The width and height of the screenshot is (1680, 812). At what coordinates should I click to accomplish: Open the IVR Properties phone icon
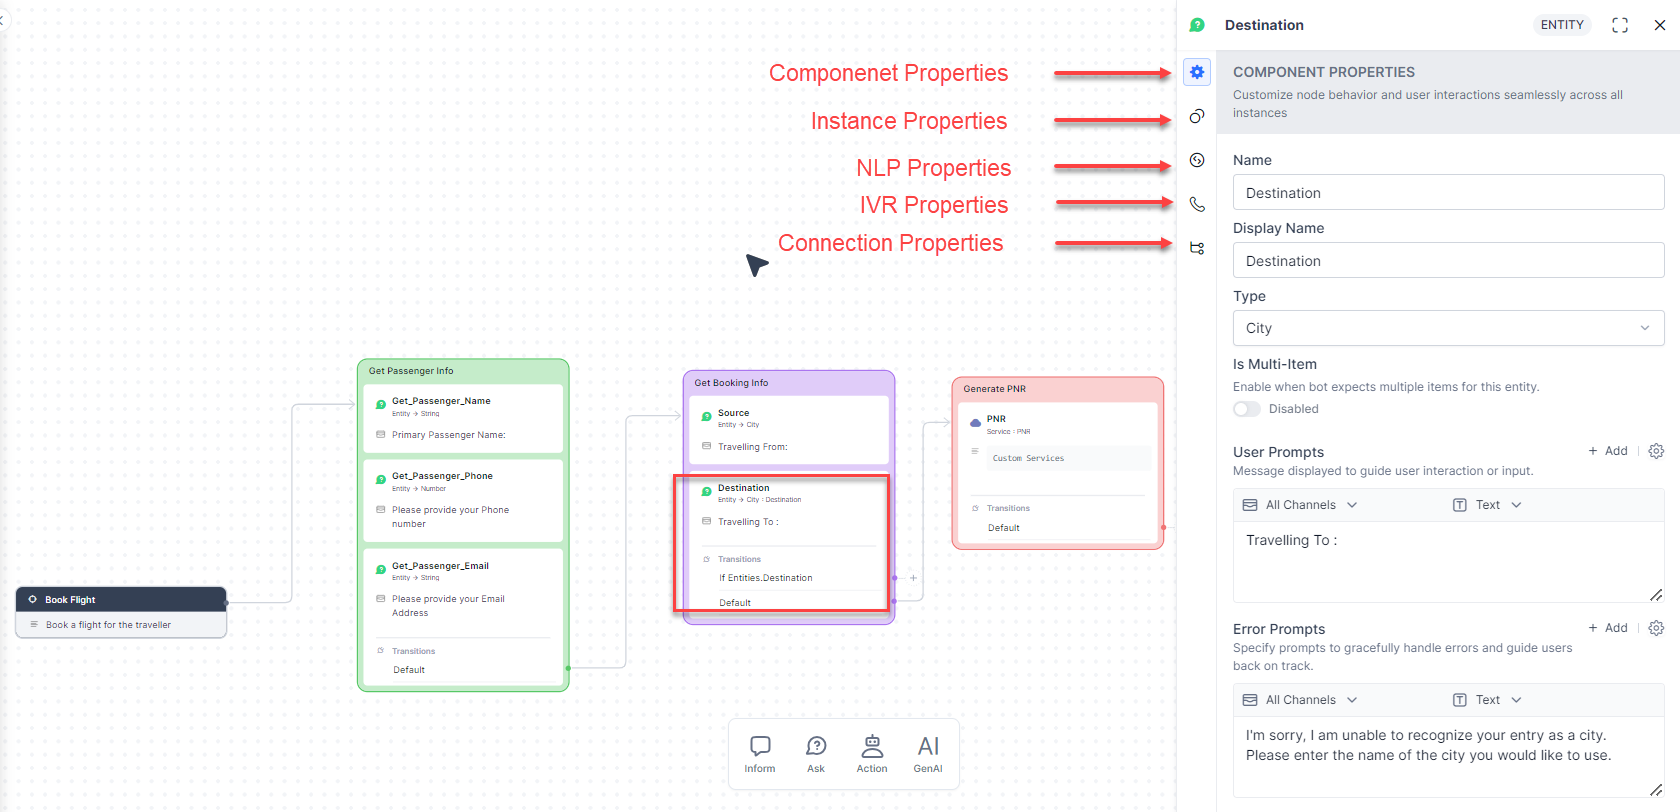pyautogui.click(x=1197, y=204)
